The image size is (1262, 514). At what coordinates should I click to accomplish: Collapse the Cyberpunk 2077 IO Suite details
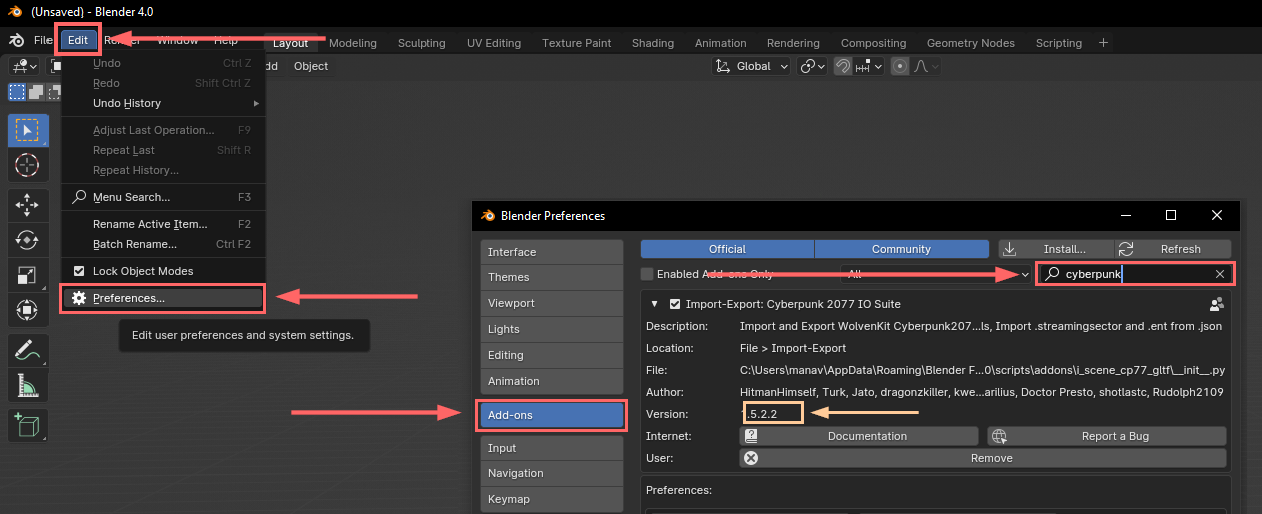tap(655, 304)
